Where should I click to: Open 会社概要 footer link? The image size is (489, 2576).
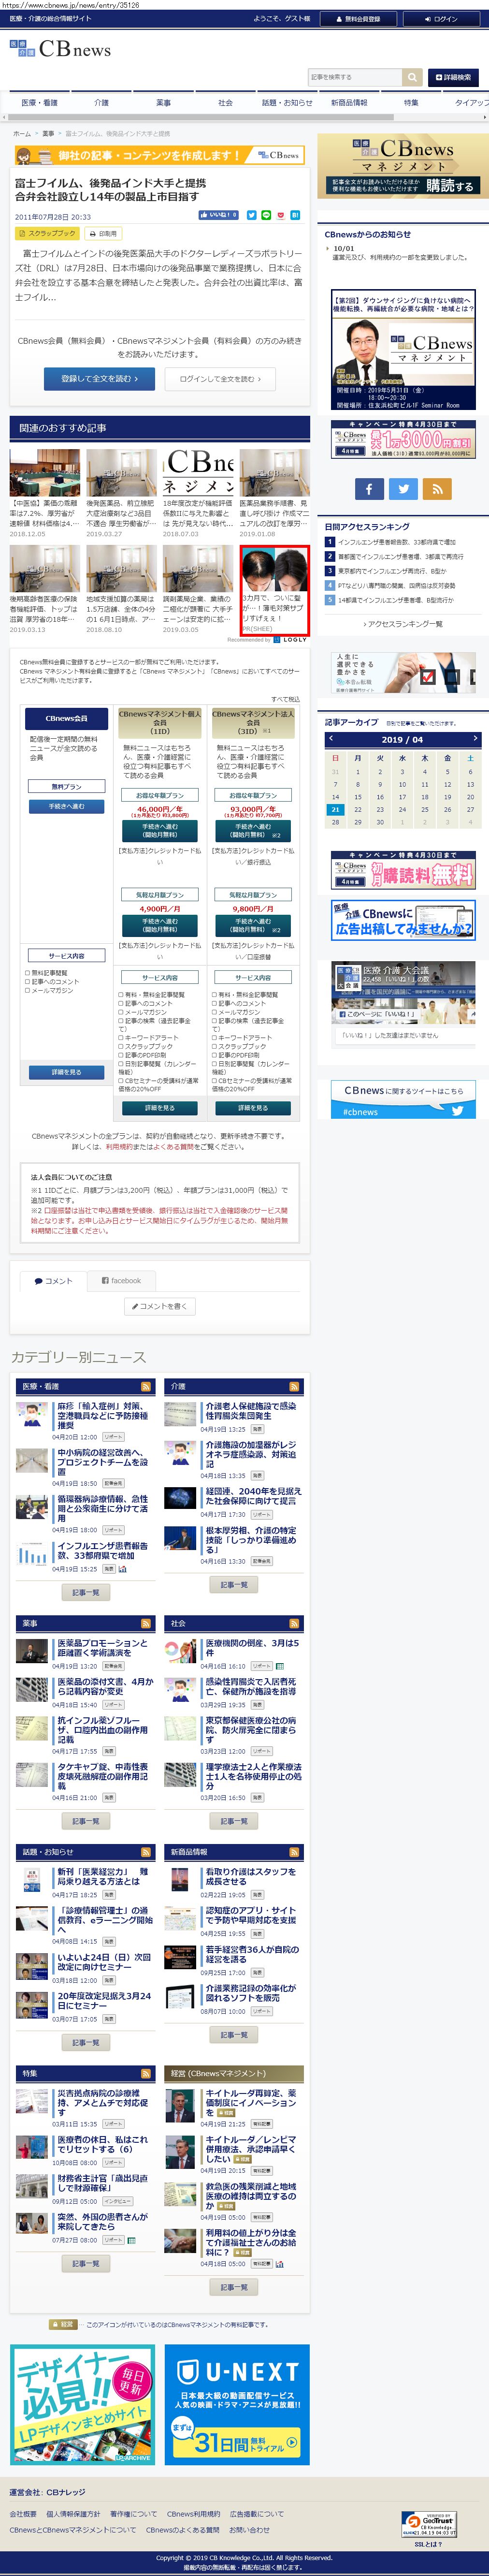tap(23, 2513)
